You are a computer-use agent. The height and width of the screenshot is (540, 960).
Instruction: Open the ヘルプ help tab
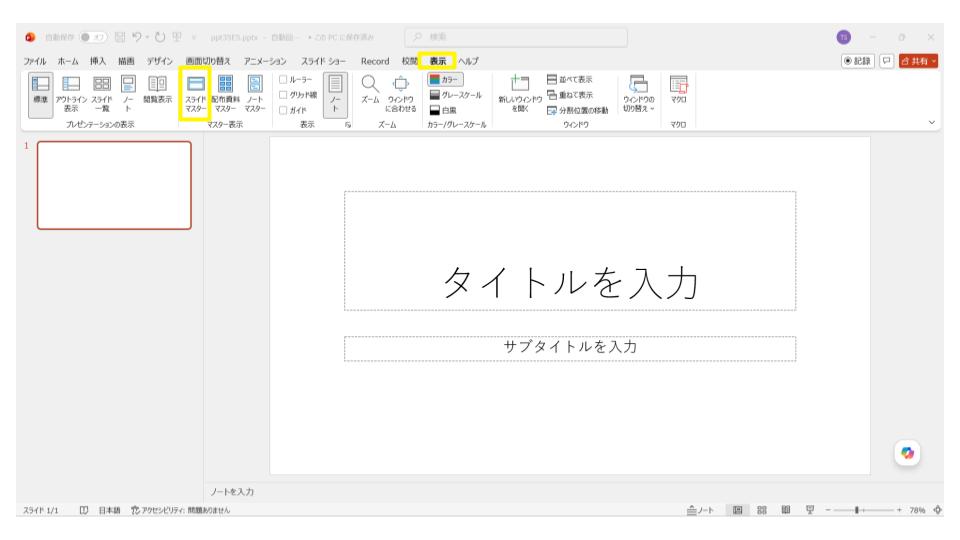point(468,61)
